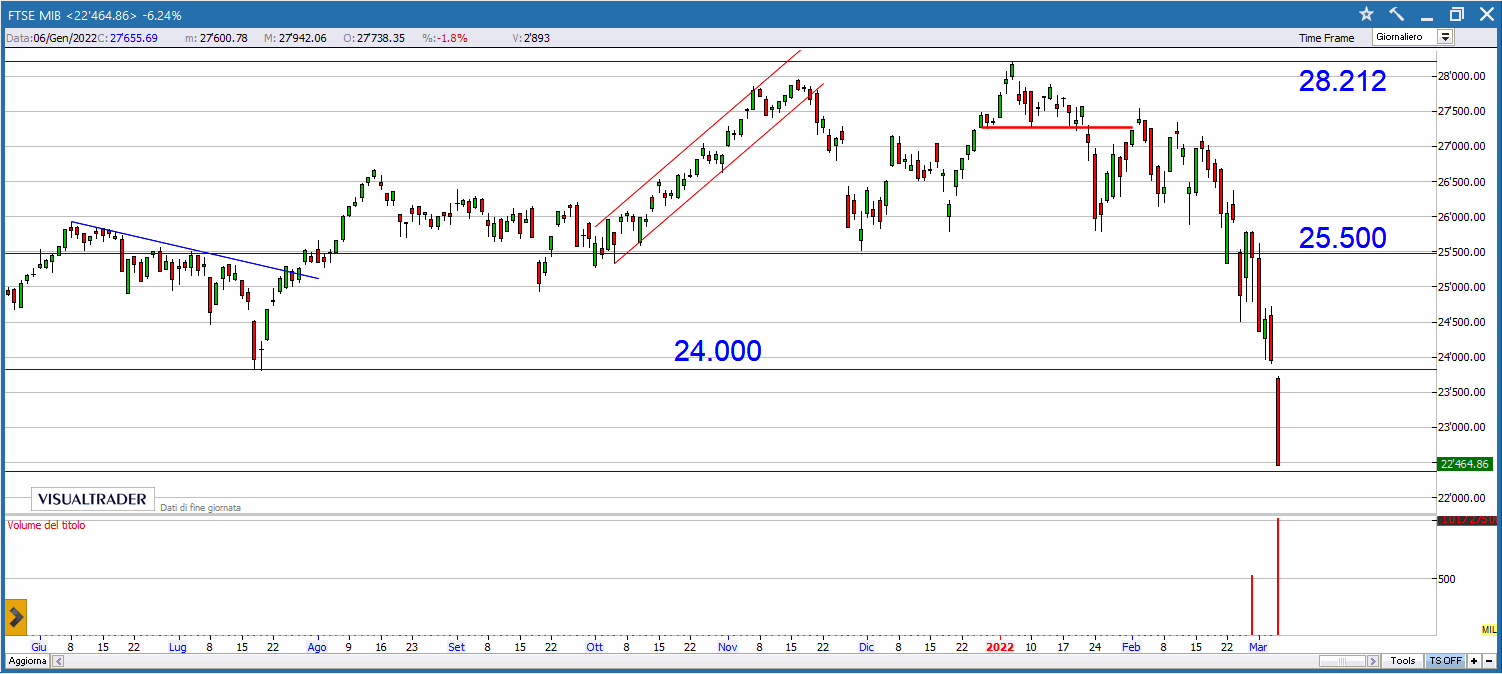Viewport: 1502px width, 674px height.
Task: Click the maximum value M: 27'942.06
Action: tap(295, 38)
